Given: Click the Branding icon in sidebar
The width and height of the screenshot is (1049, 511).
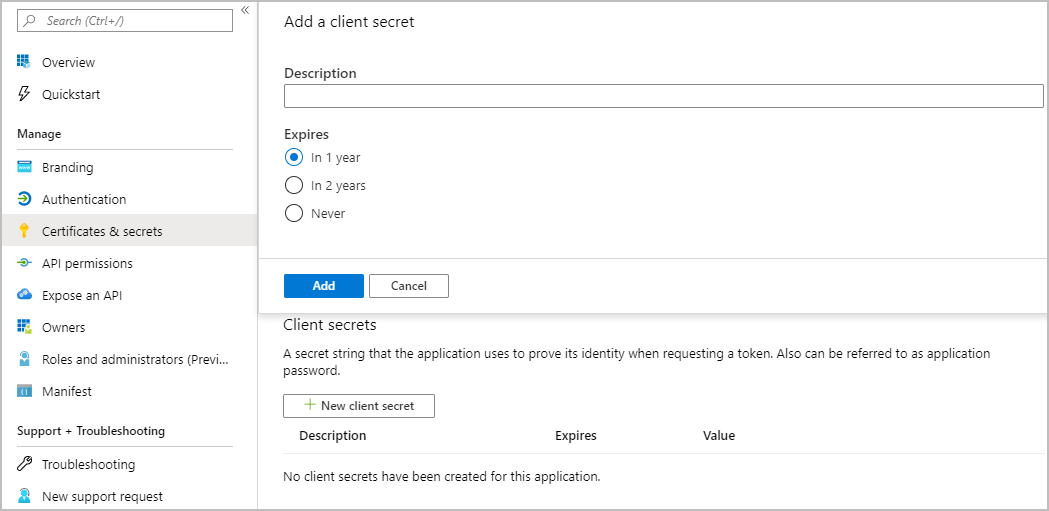Looking at the screenshot, I should [24, 167].
